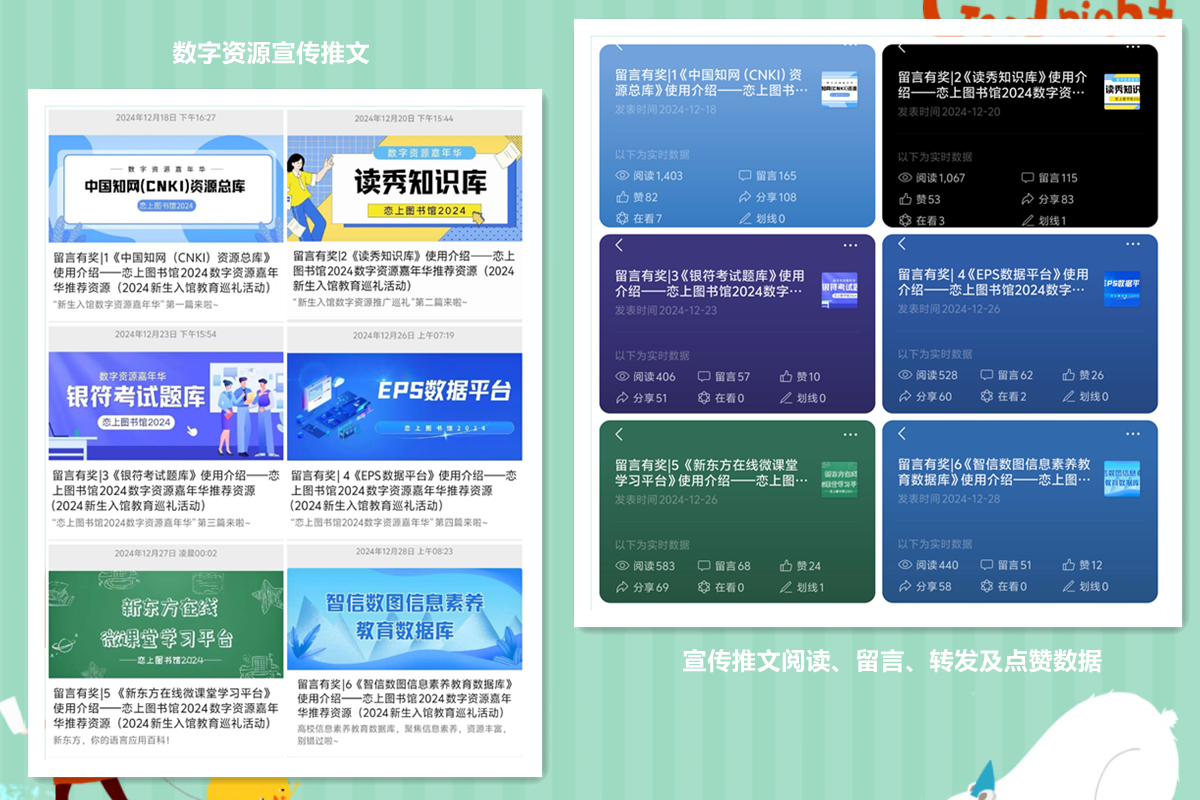Click the share arrow icon beside 分享 51

622,398
